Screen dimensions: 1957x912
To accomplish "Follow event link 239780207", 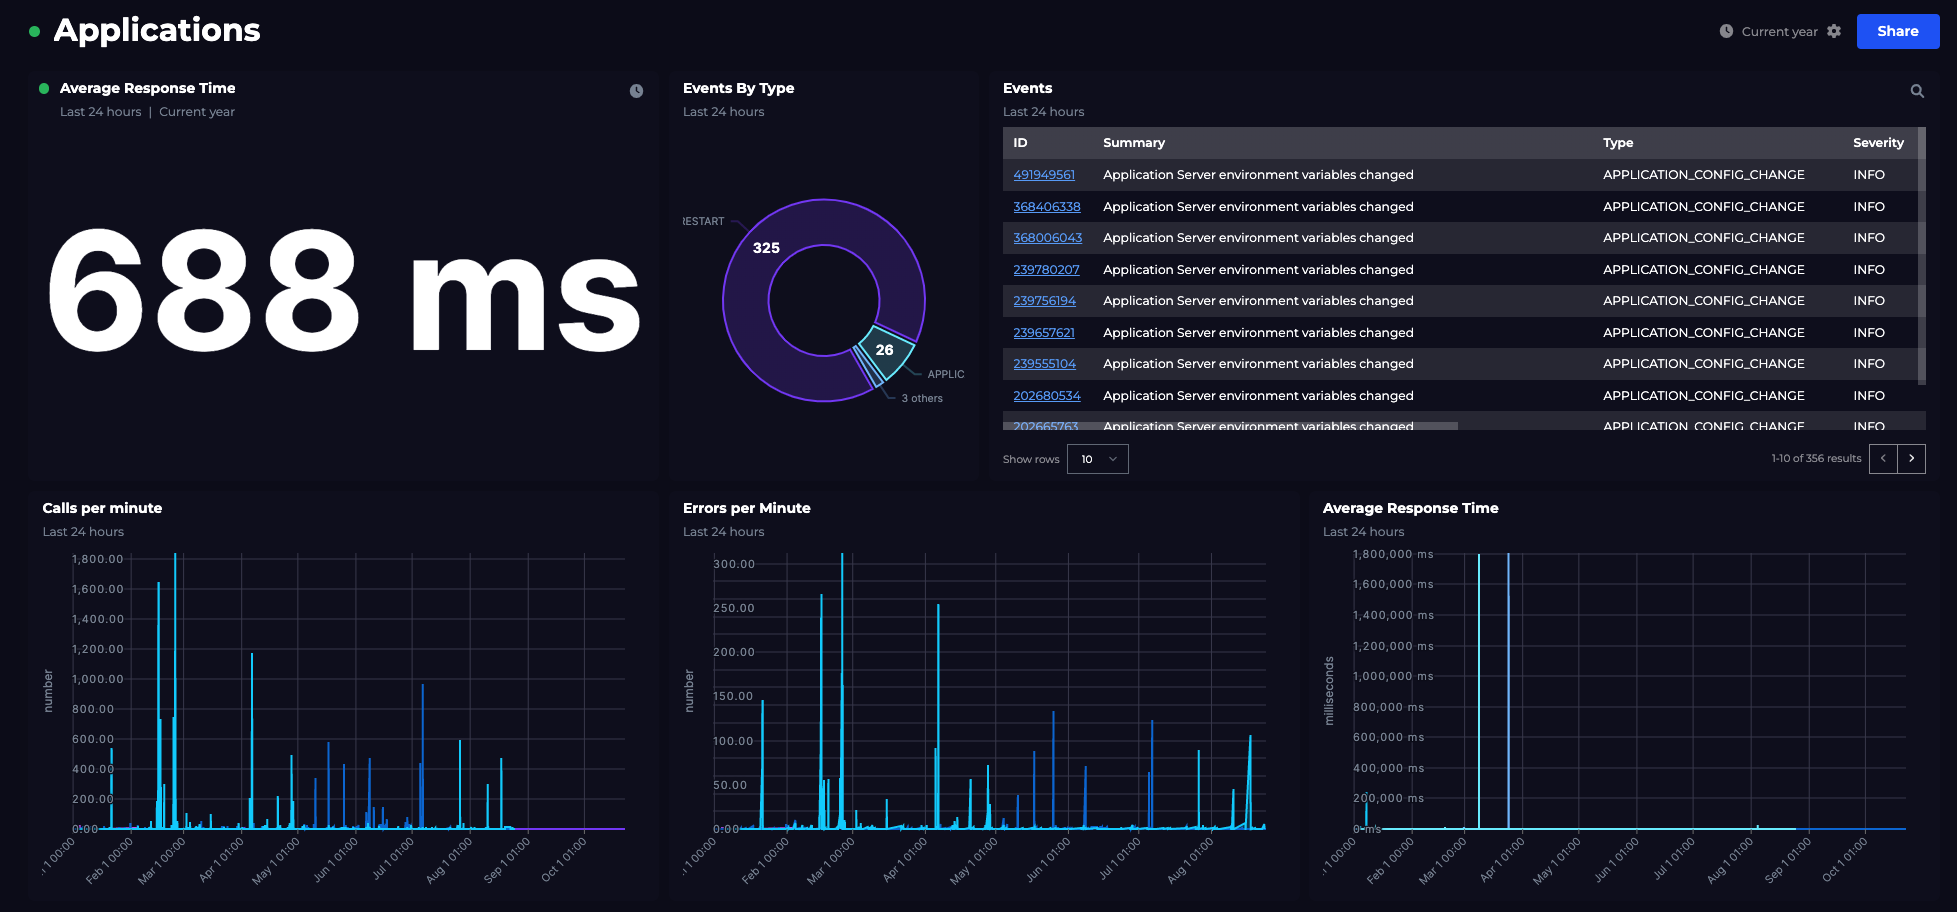I will (1046, 269).
